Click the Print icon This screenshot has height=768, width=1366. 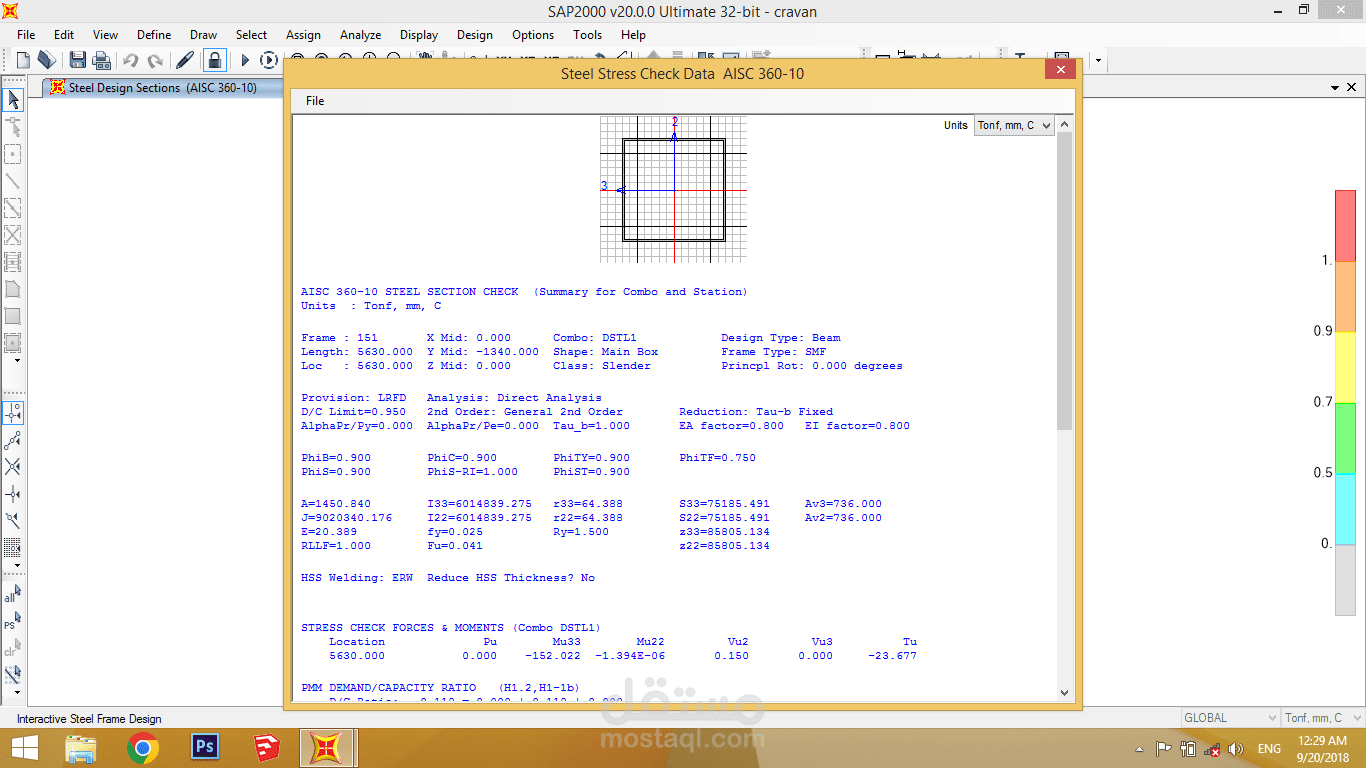[101, 60]
